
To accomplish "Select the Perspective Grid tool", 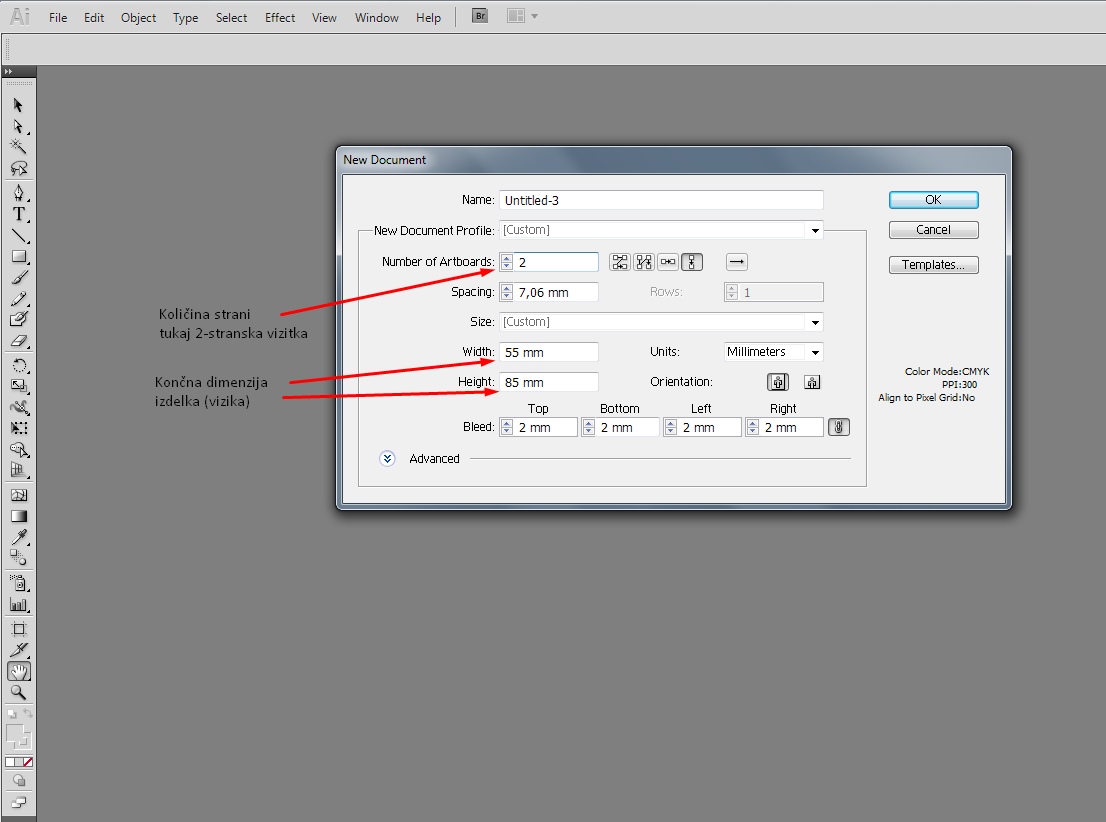I will [x=18, y=470].
